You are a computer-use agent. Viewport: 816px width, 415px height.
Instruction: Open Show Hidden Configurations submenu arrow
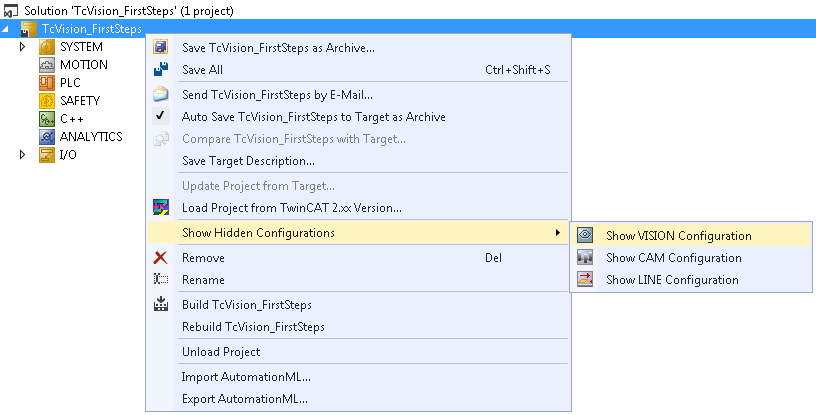558,232
